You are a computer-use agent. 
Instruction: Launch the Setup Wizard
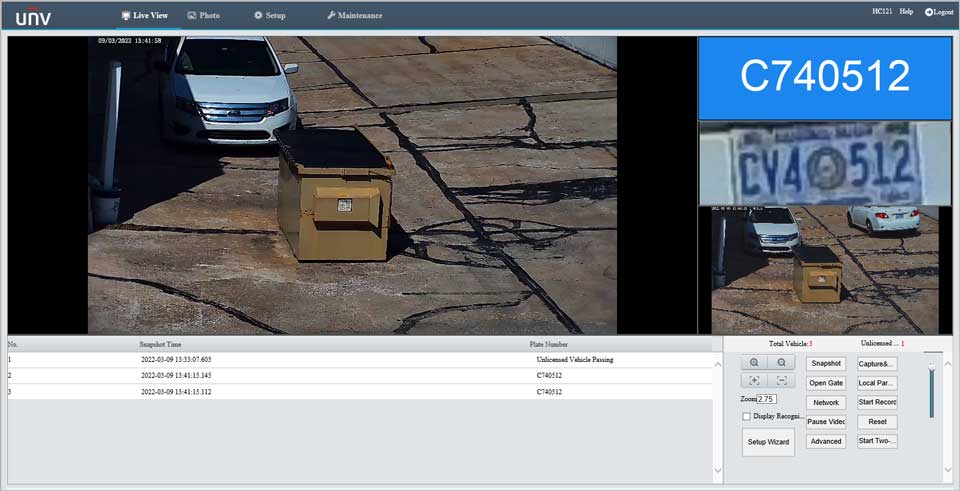(x=768, y=441)
